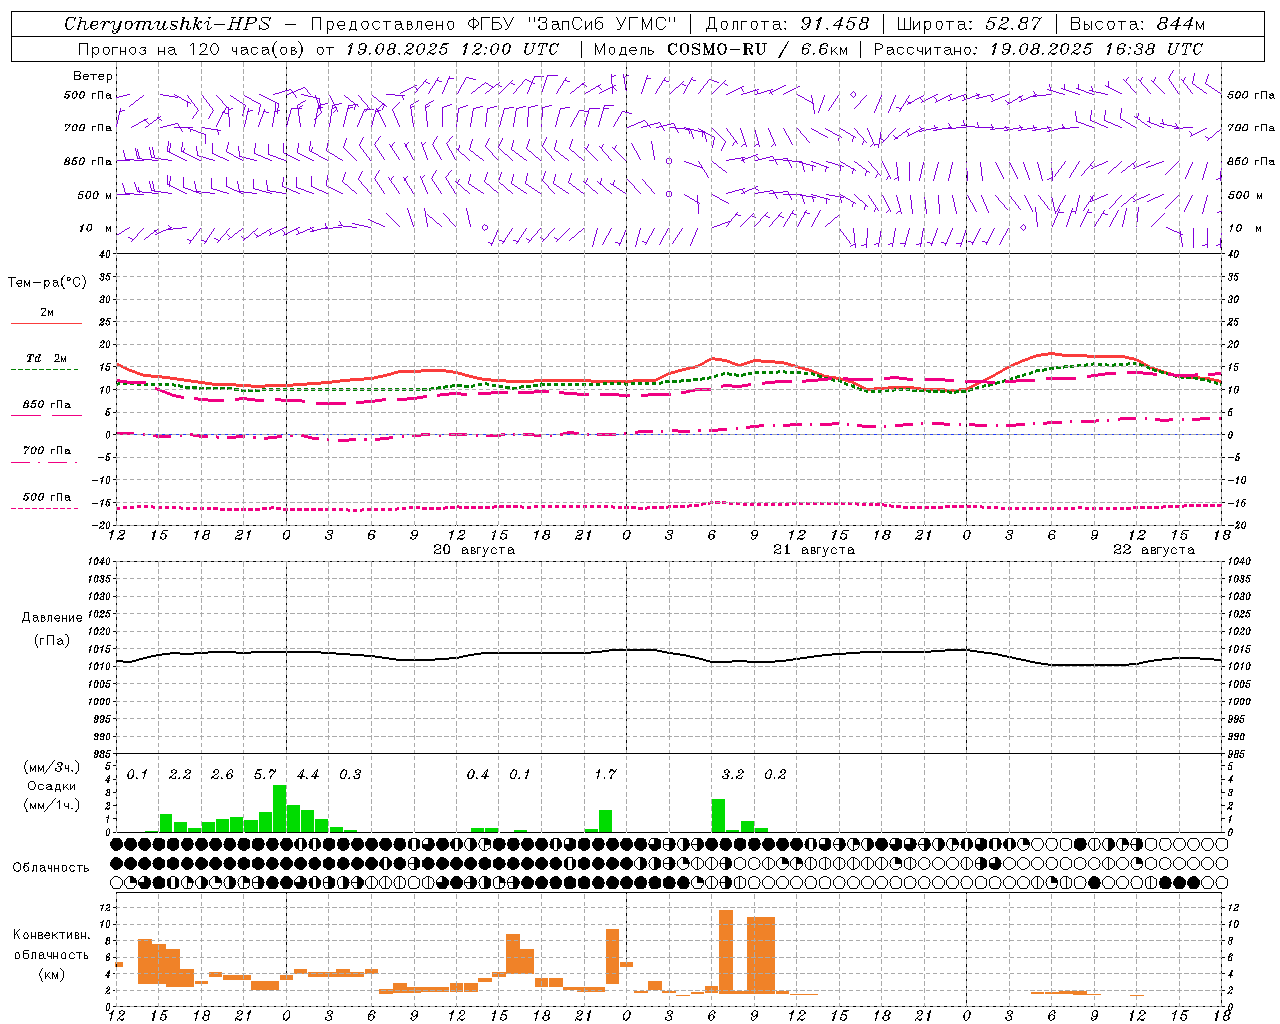
Task: Click the Давление pressure section label
Action: (x=52, y=617)
